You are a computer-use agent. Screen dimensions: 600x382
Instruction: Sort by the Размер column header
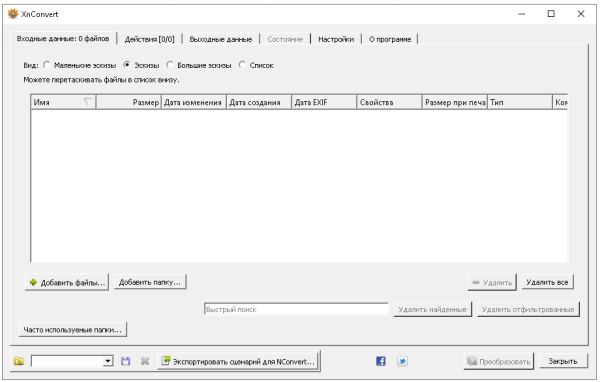[x=129, y=102]
